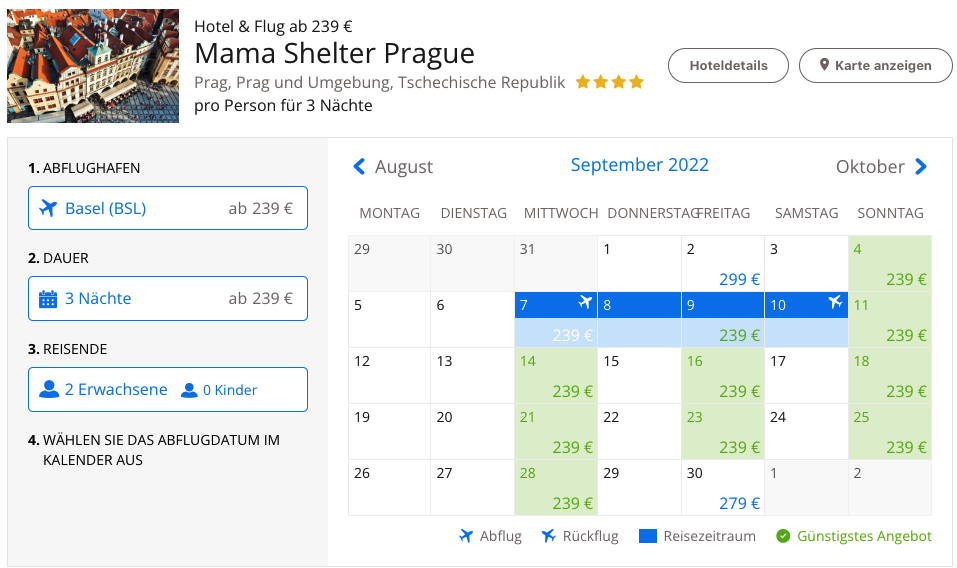This screenshot has width=957, height=568.
Task: Open the Basel (BSL) departure airport dropdown
Action: click(x=167, y=208)
